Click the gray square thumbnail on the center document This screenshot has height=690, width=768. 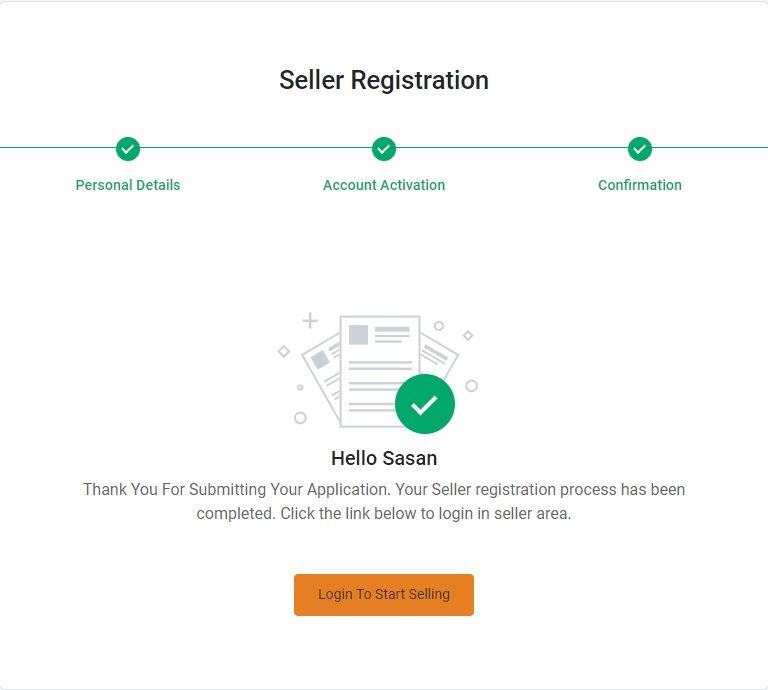coord(359,335)
